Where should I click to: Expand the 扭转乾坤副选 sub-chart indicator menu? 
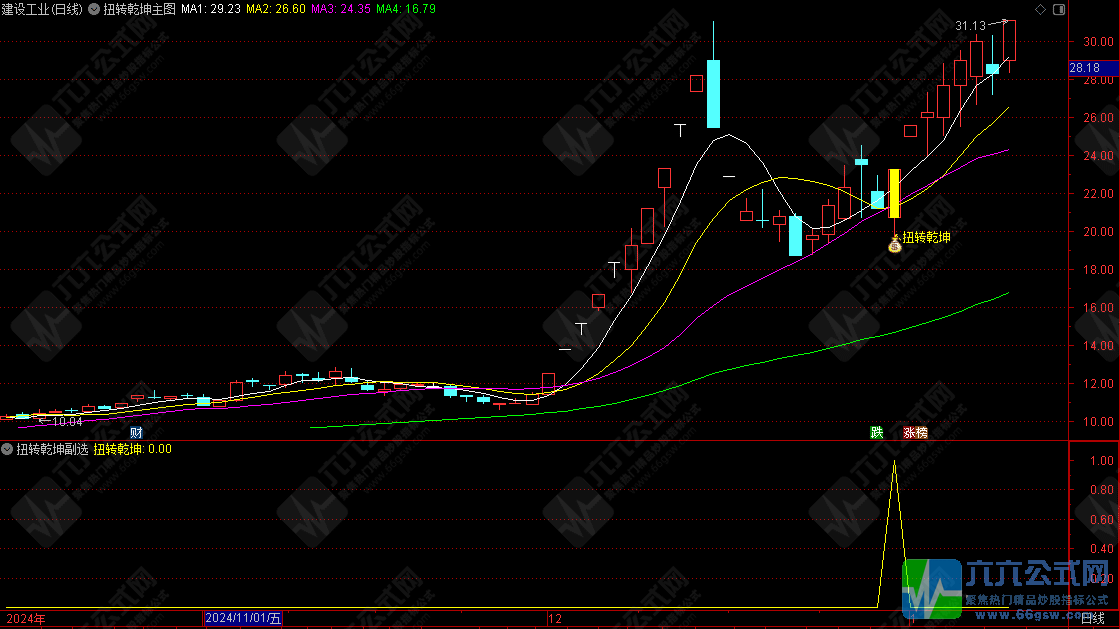(x=8, y=449)
